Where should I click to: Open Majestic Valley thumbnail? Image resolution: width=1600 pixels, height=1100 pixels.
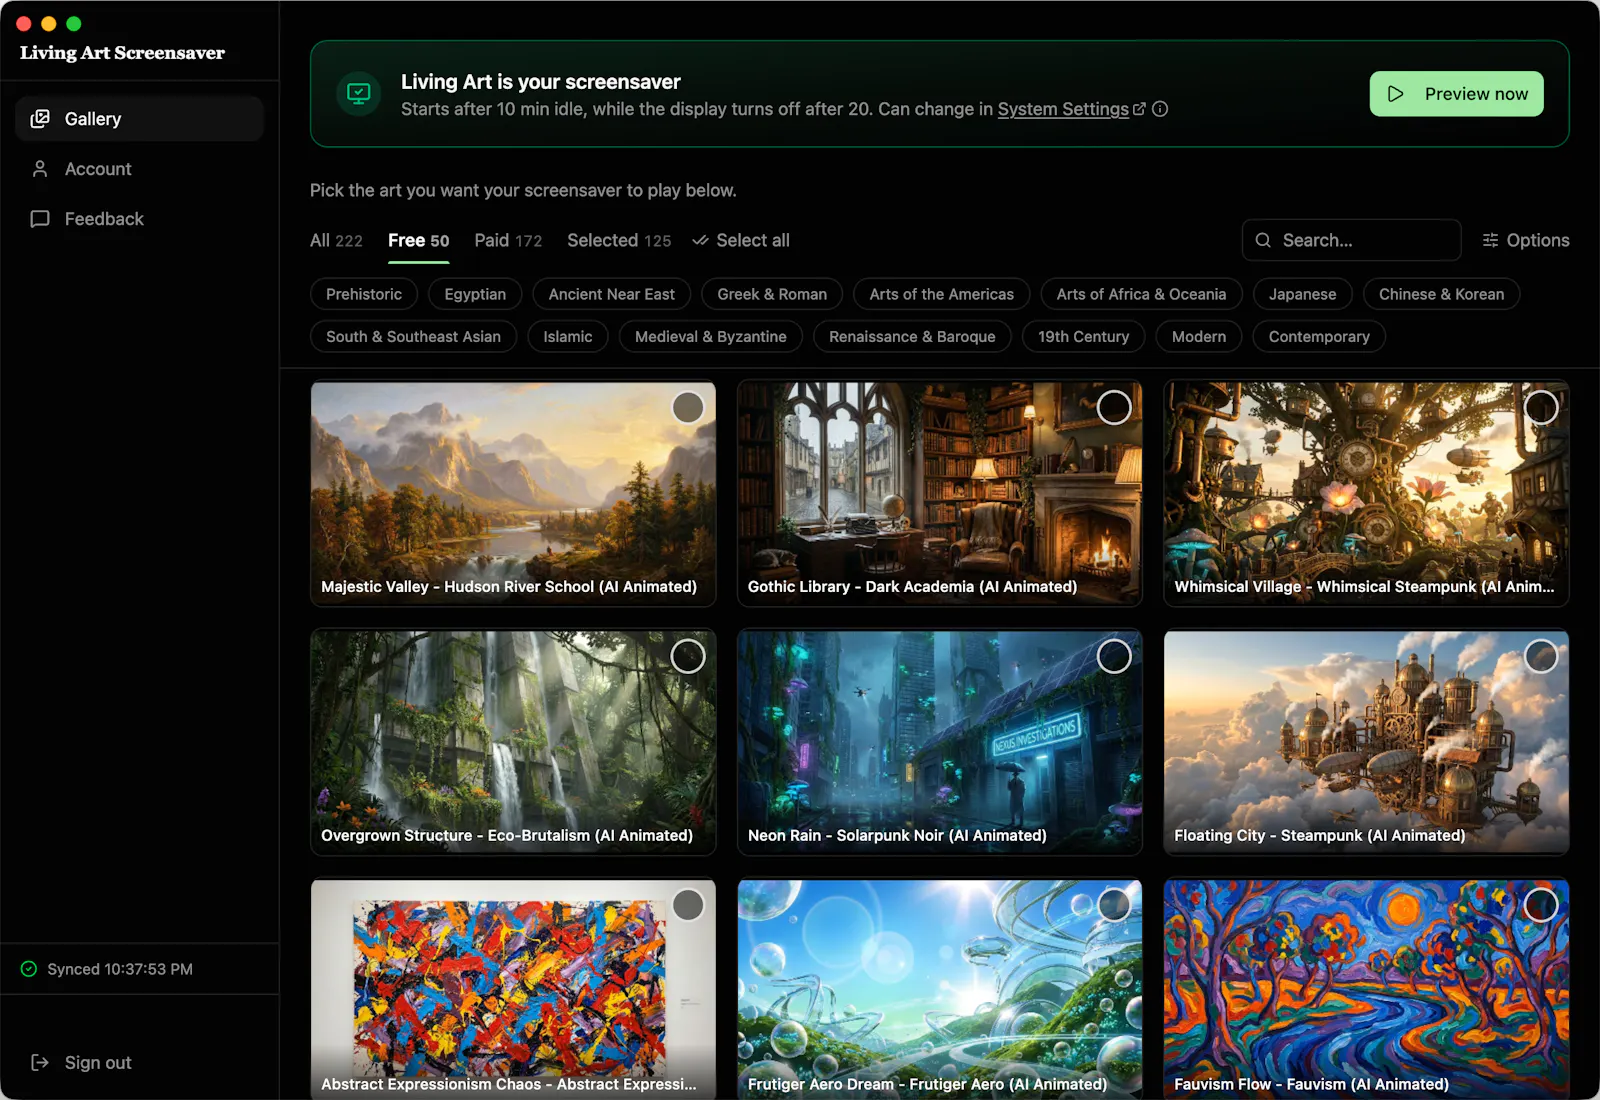point(513,494)
